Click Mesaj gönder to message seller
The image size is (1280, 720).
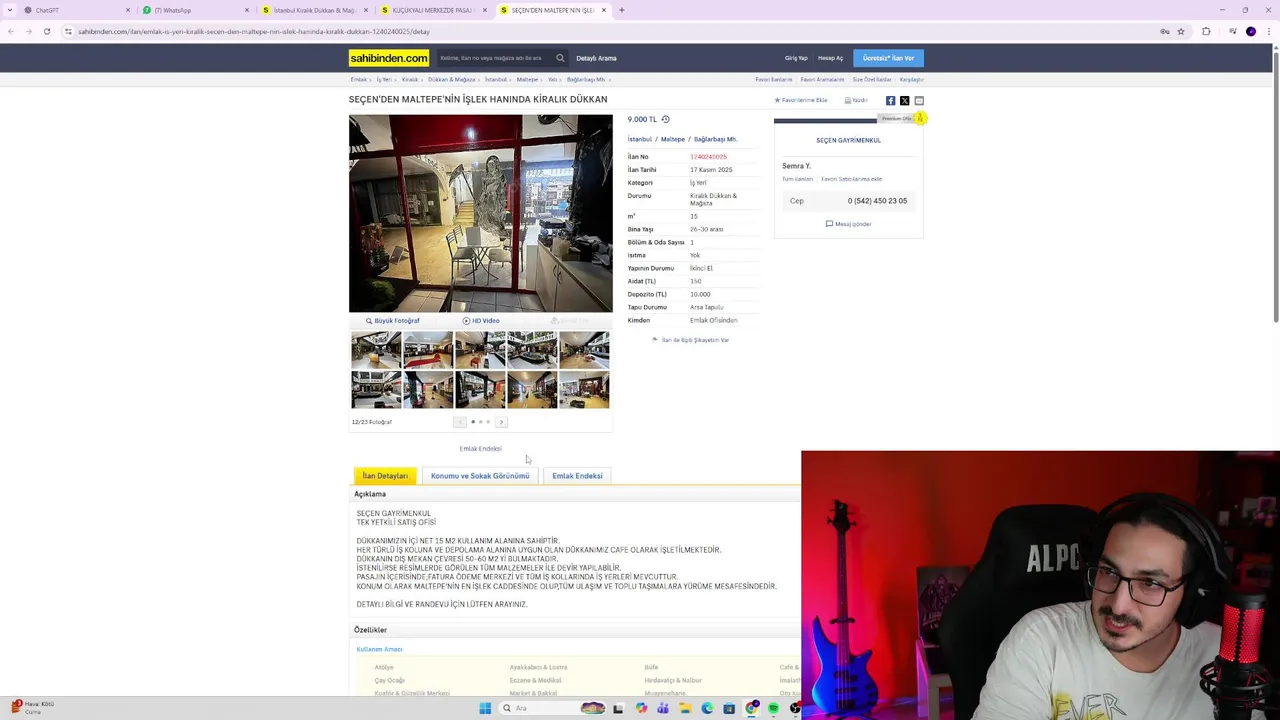pos(848,224)
